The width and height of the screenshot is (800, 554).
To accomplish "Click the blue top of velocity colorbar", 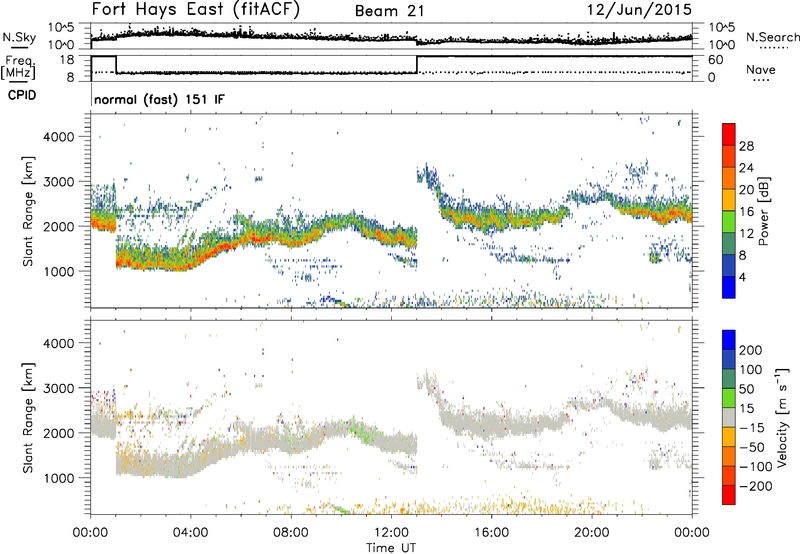I will [x=729, y=340].
